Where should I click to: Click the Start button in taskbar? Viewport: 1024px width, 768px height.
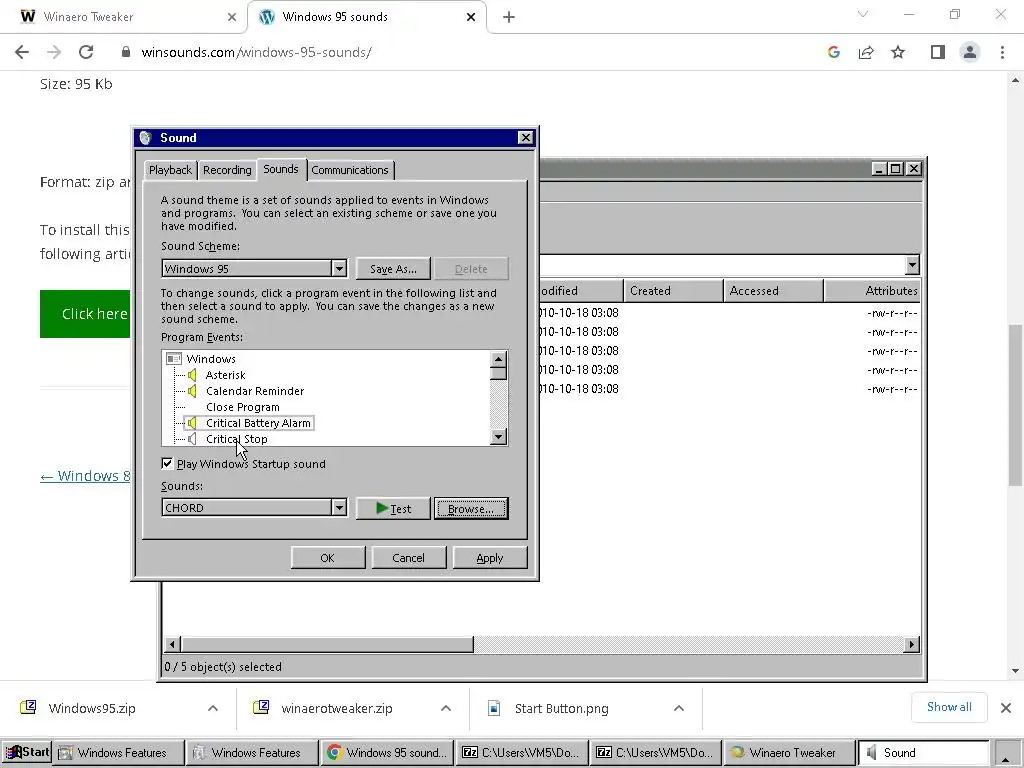click(27, 752)
